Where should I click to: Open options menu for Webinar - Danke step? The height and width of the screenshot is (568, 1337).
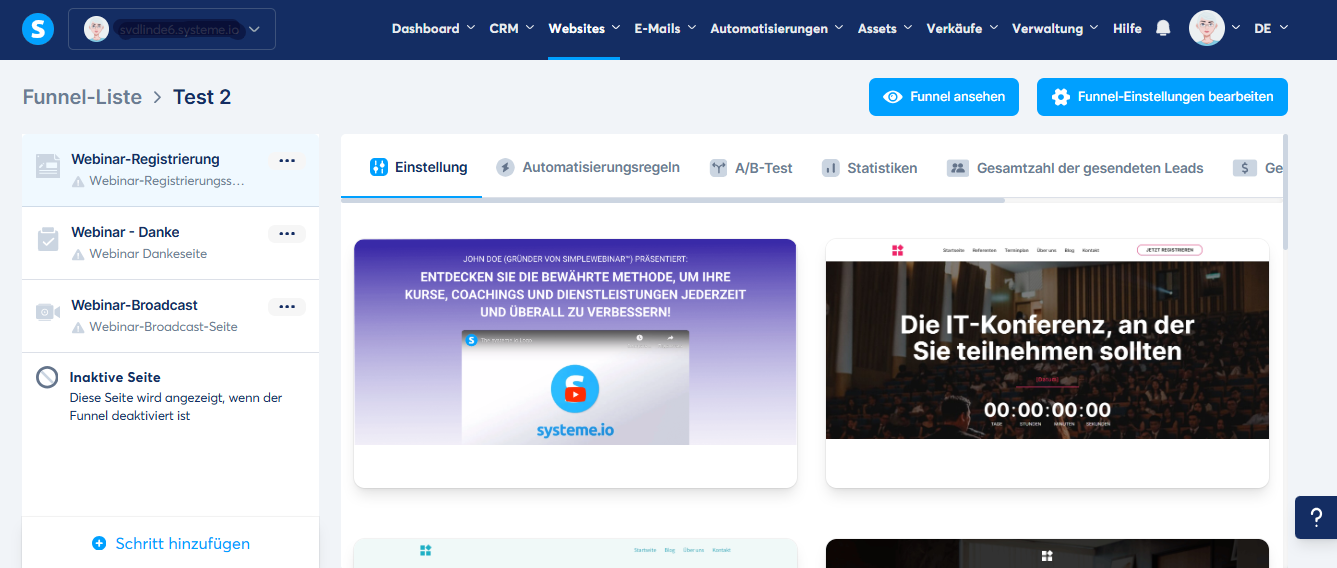coord(287,234)
